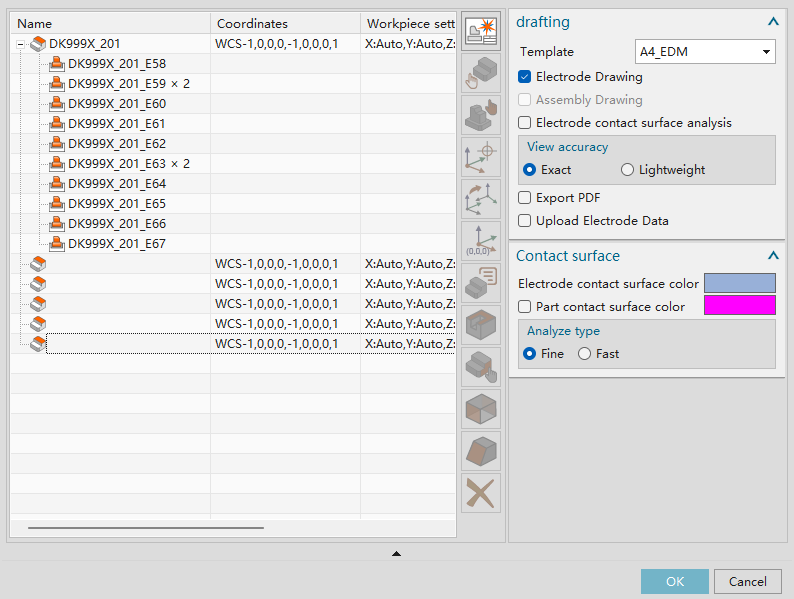Image resolution: width=794 pixels, height=599 pixels.
Task: Click the DK999X_201_E65 electrode item icon
Action: pos(57,204)
